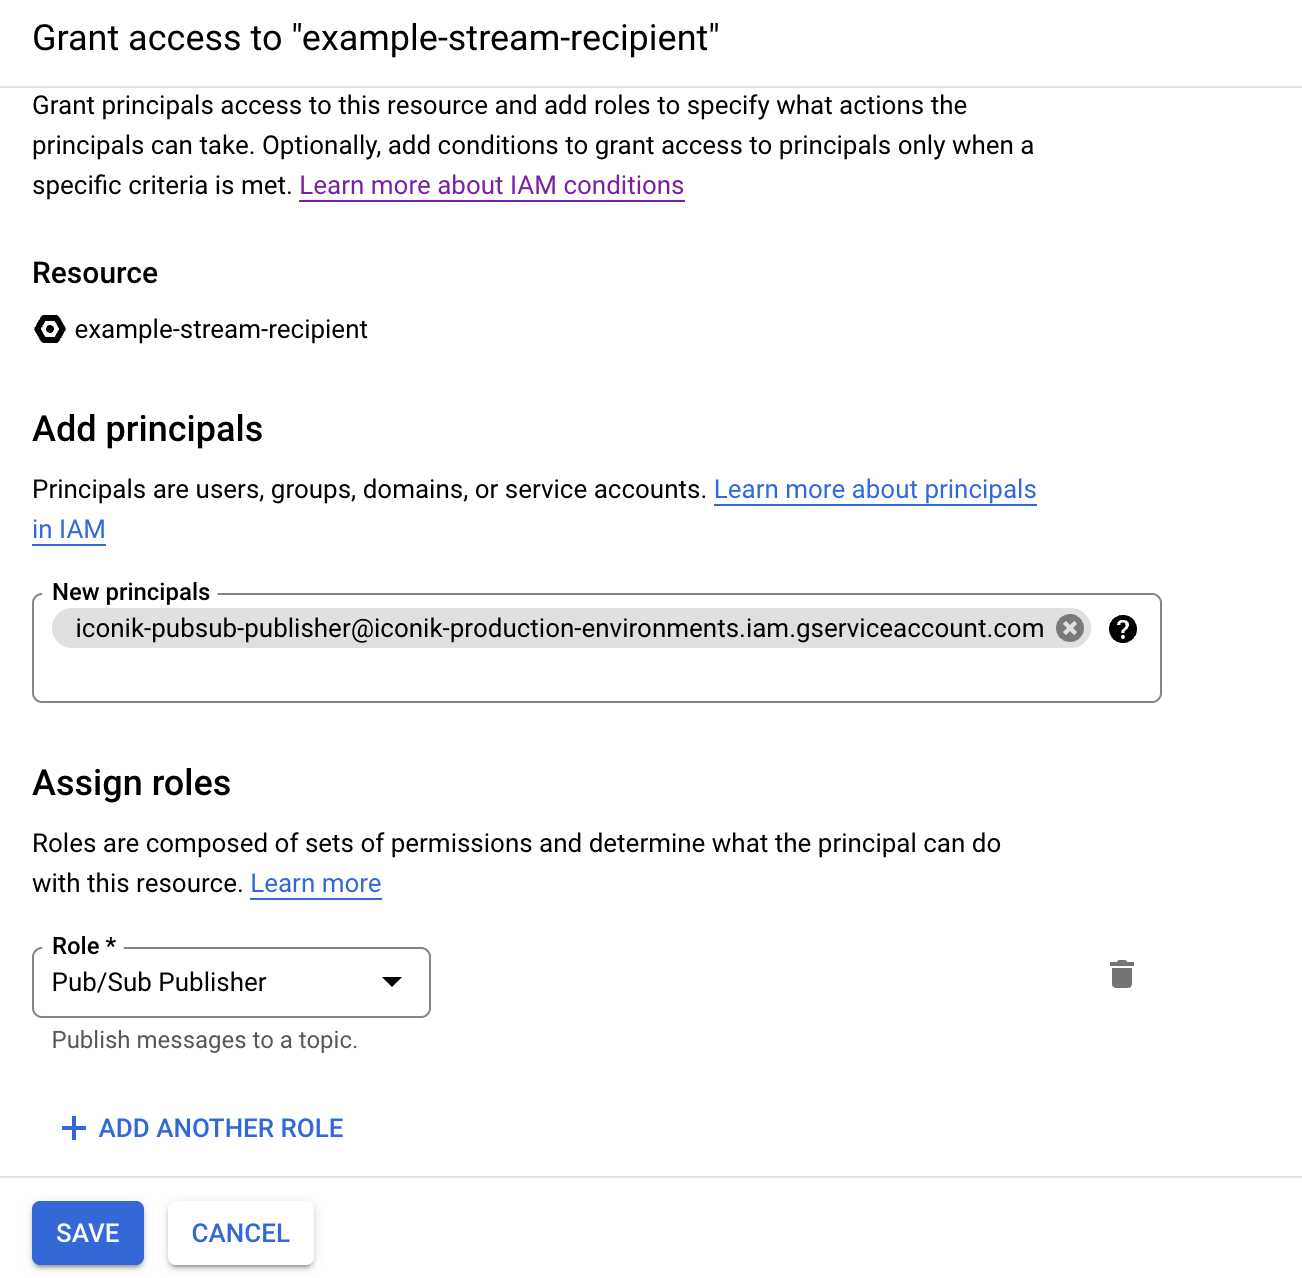Follow the Learn more about principals link

pyautogui.click(x=874, y=490)
